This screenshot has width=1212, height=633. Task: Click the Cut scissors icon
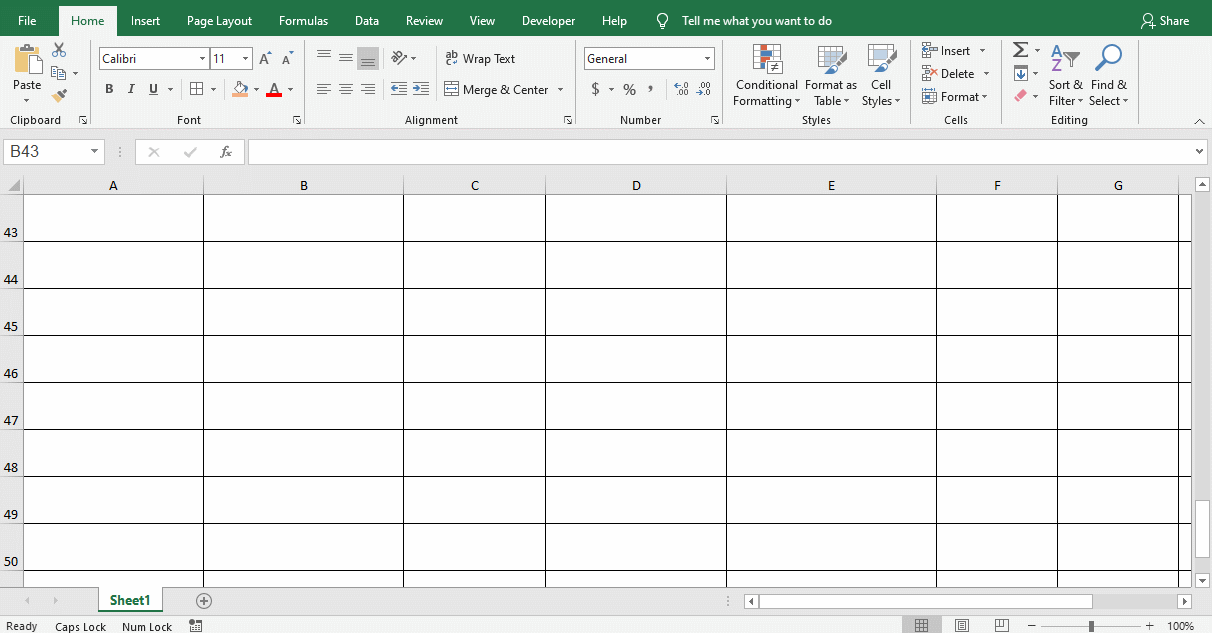(59, 50)
